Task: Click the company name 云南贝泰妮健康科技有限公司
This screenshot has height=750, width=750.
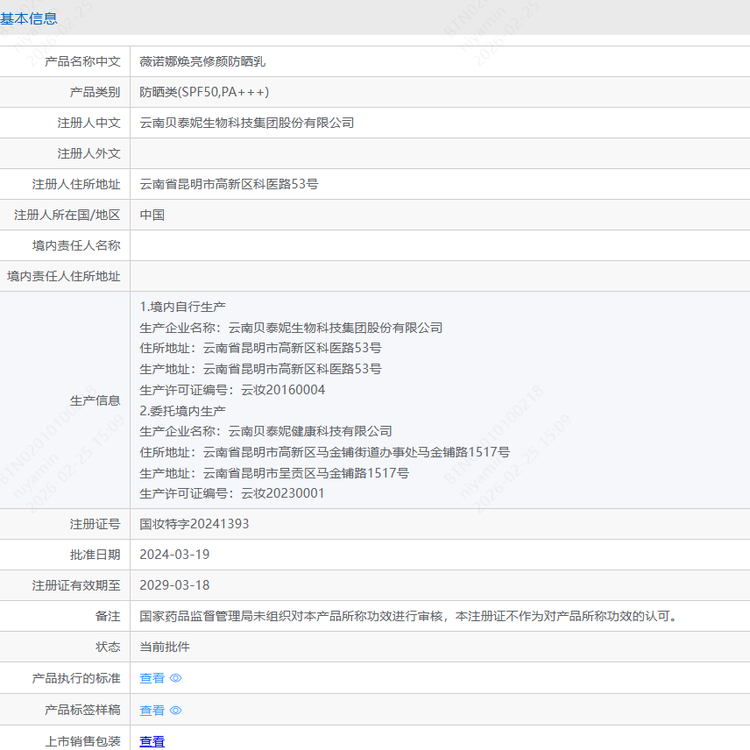Action: click(310, 431)
